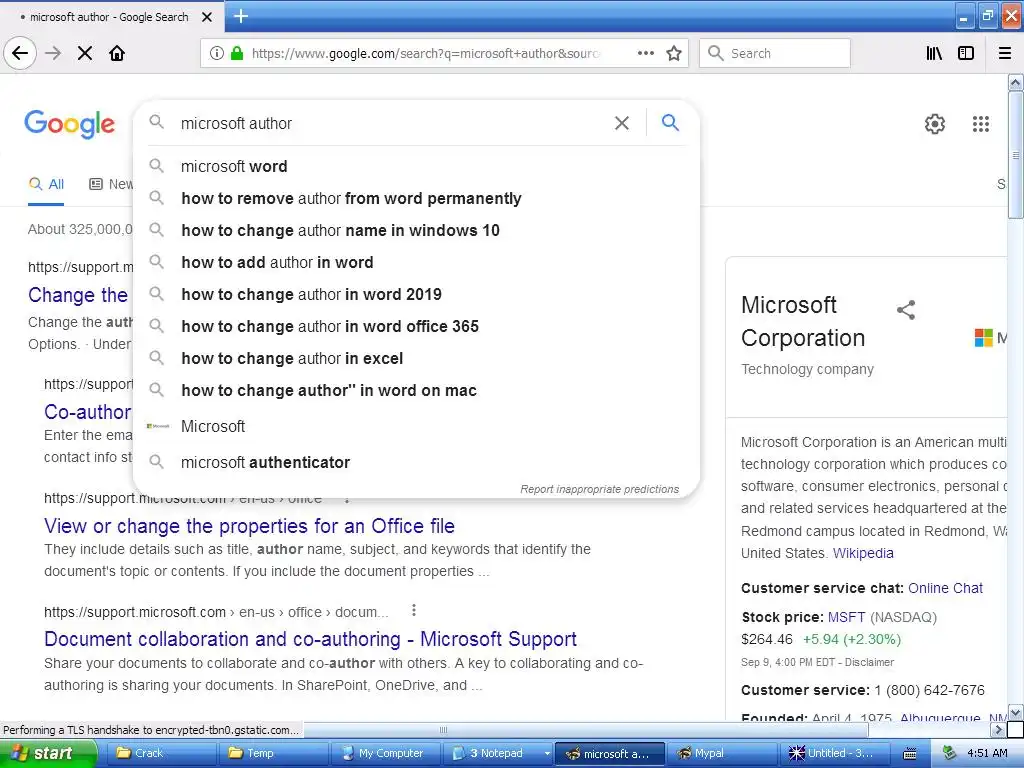1024x768 pixels.
Task: Choose how to change author in word 2019
Action: coord(416,295)
